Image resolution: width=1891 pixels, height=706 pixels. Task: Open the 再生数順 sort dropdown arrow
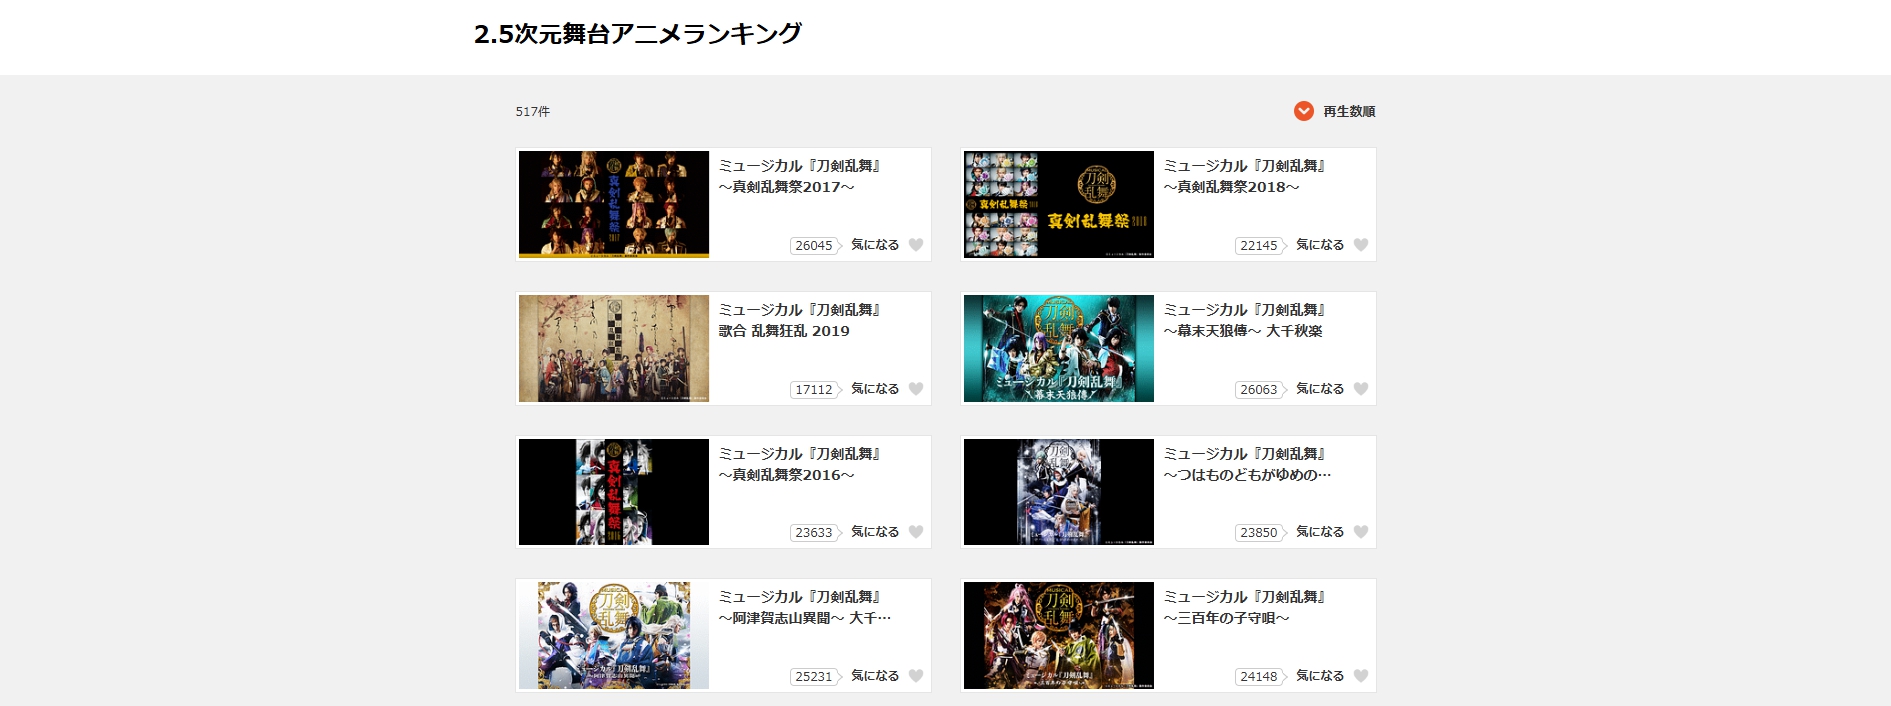point(1303,111)
